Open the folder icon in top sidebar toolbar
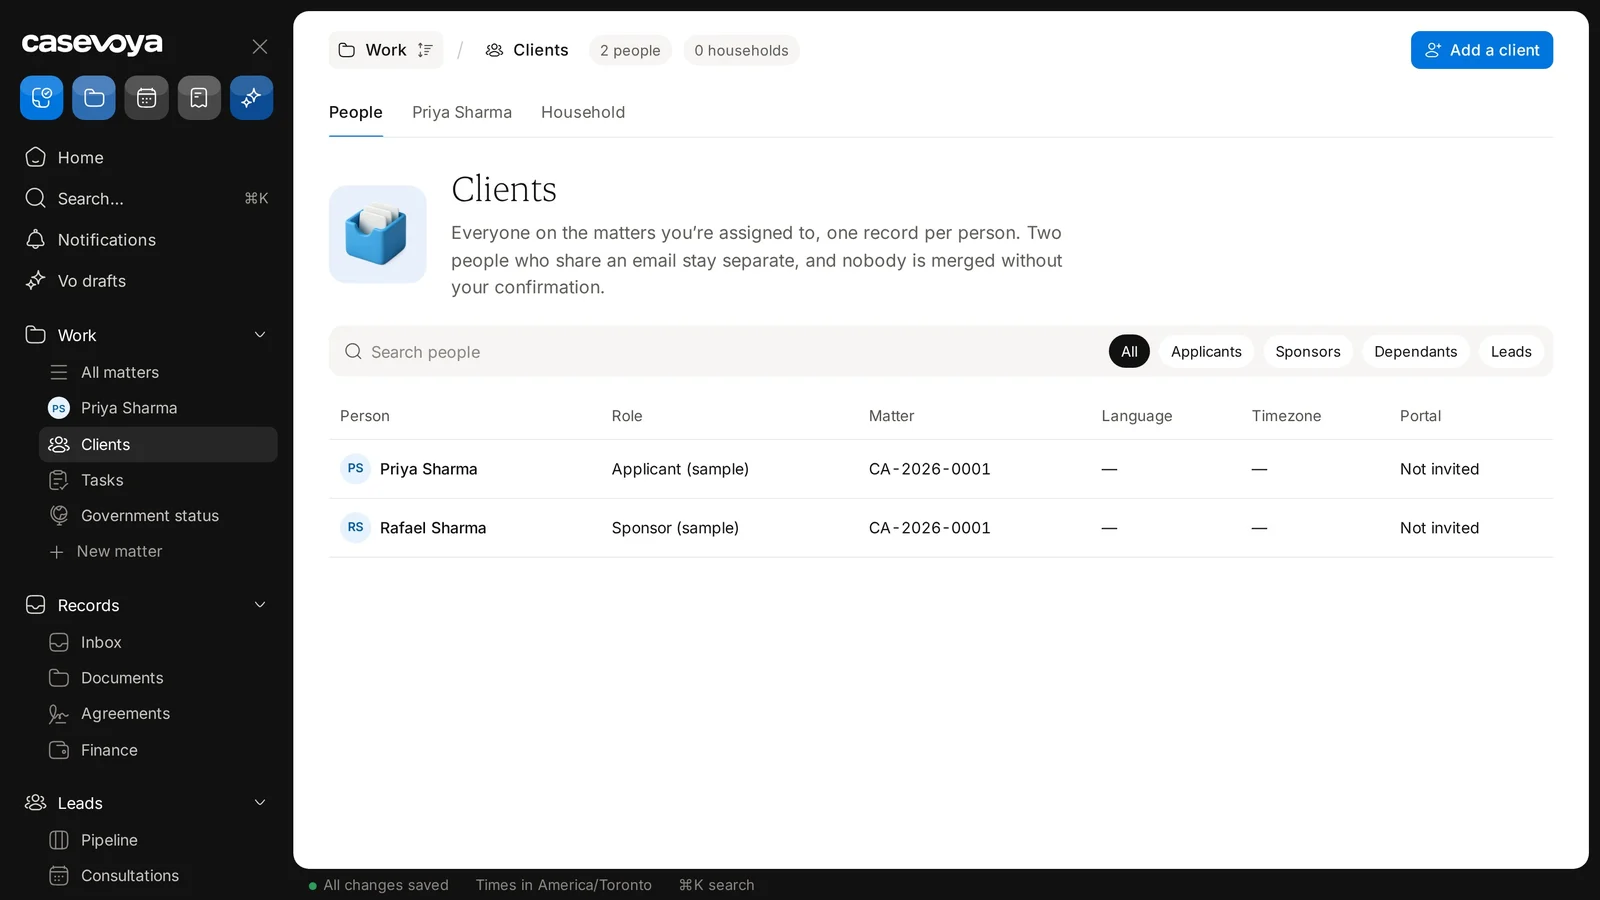This screenshot has width=1600, height=900. pos(94,98)
